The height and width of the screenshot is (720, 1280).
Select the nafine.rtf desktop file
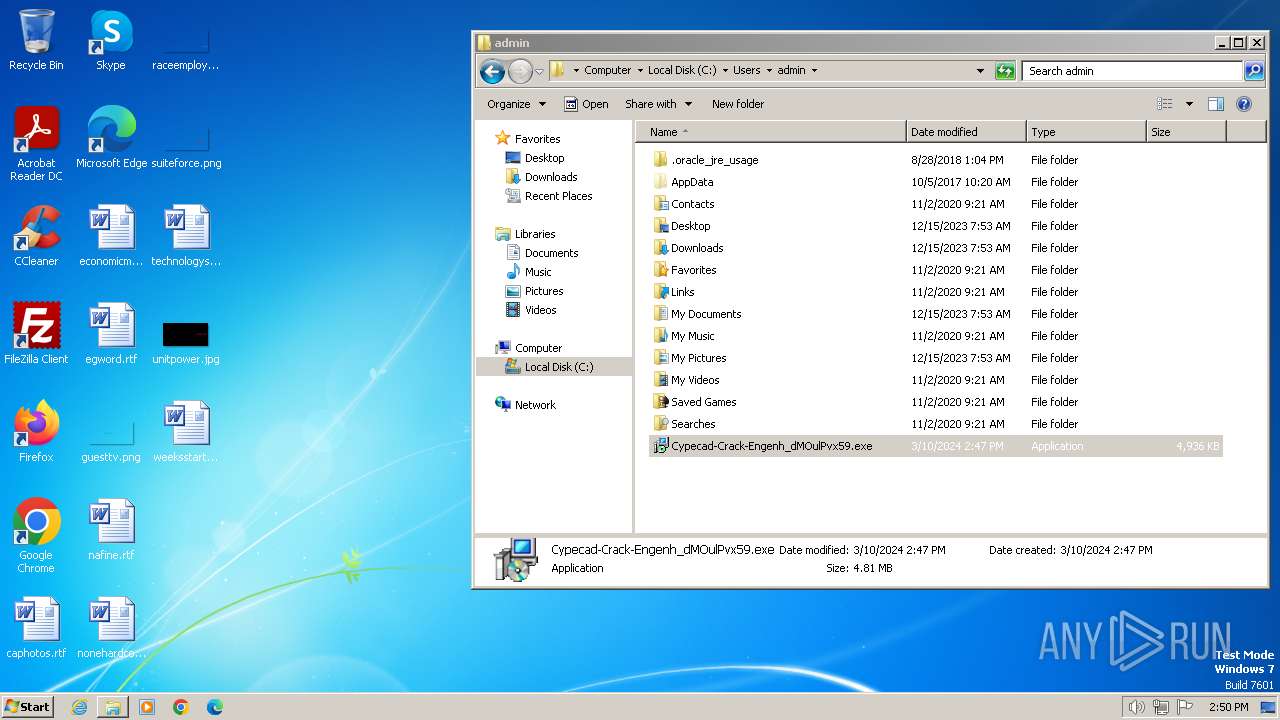111,530
